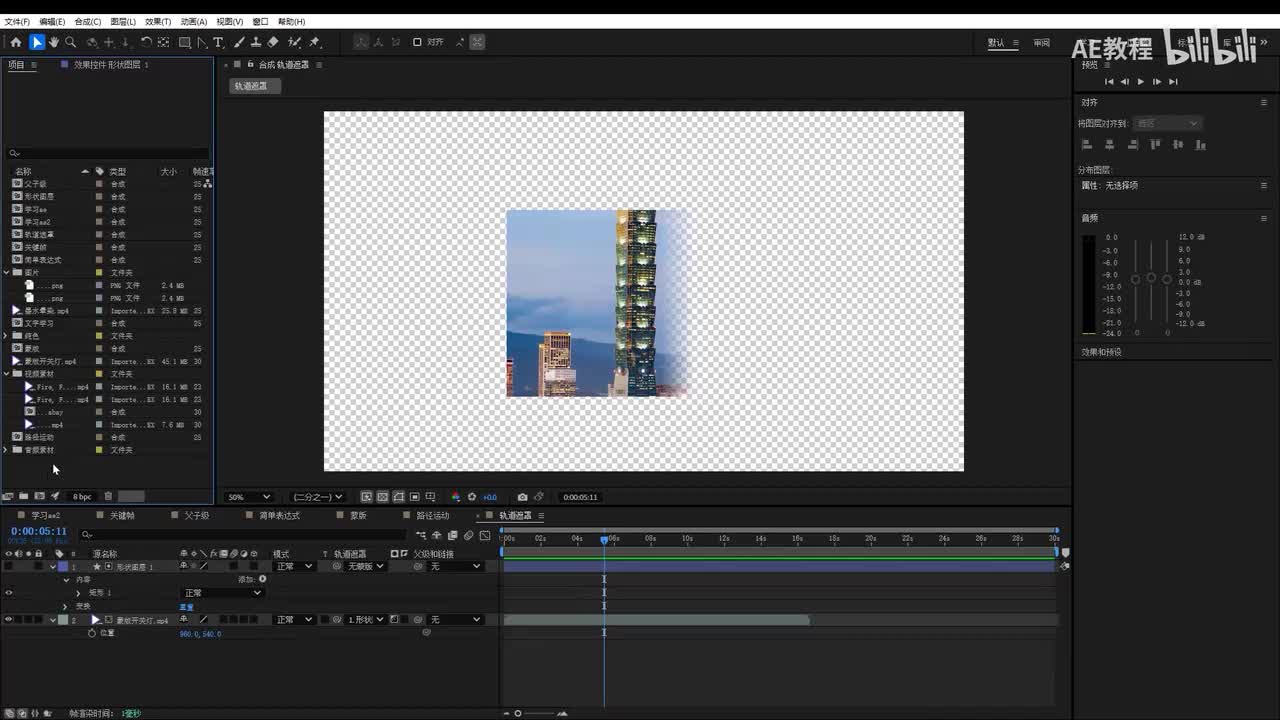Click the timeline current time 0:00:05:11
The image size is (1280, 720).
click(39, 531)
